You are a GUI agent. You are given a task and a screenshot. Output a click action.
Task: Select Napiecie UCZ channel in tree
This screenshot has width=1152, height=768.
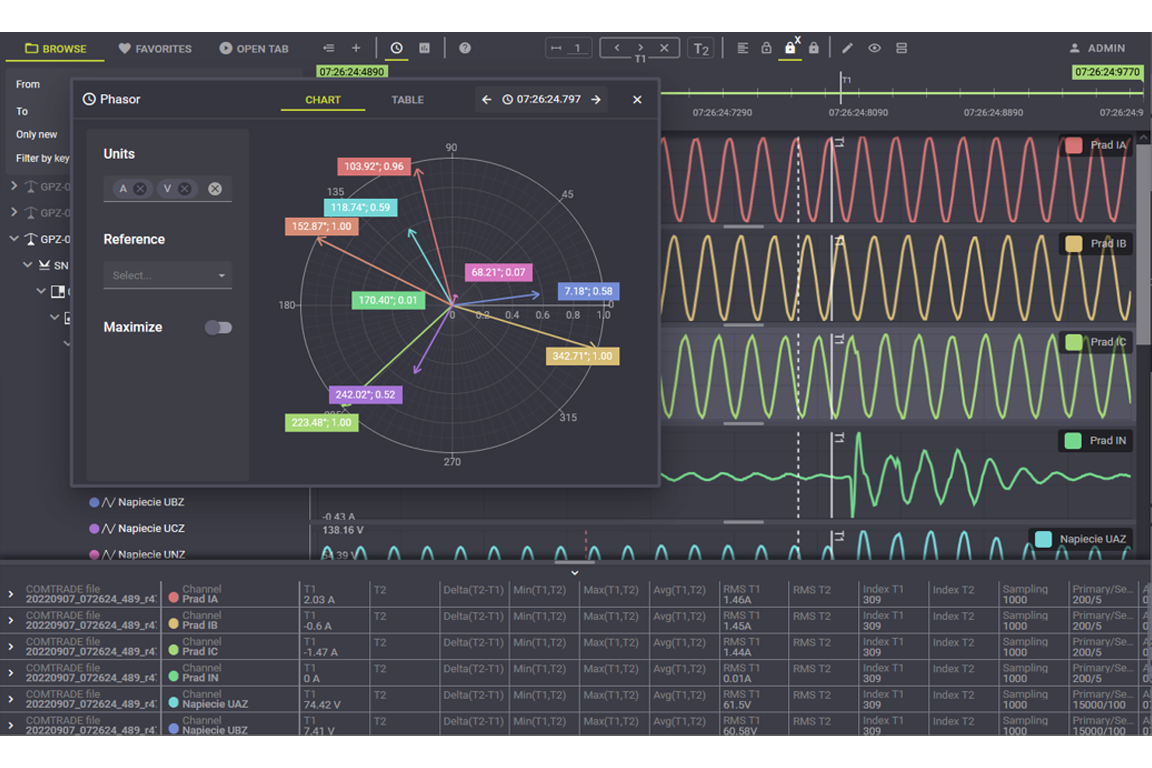click(137, 528)
